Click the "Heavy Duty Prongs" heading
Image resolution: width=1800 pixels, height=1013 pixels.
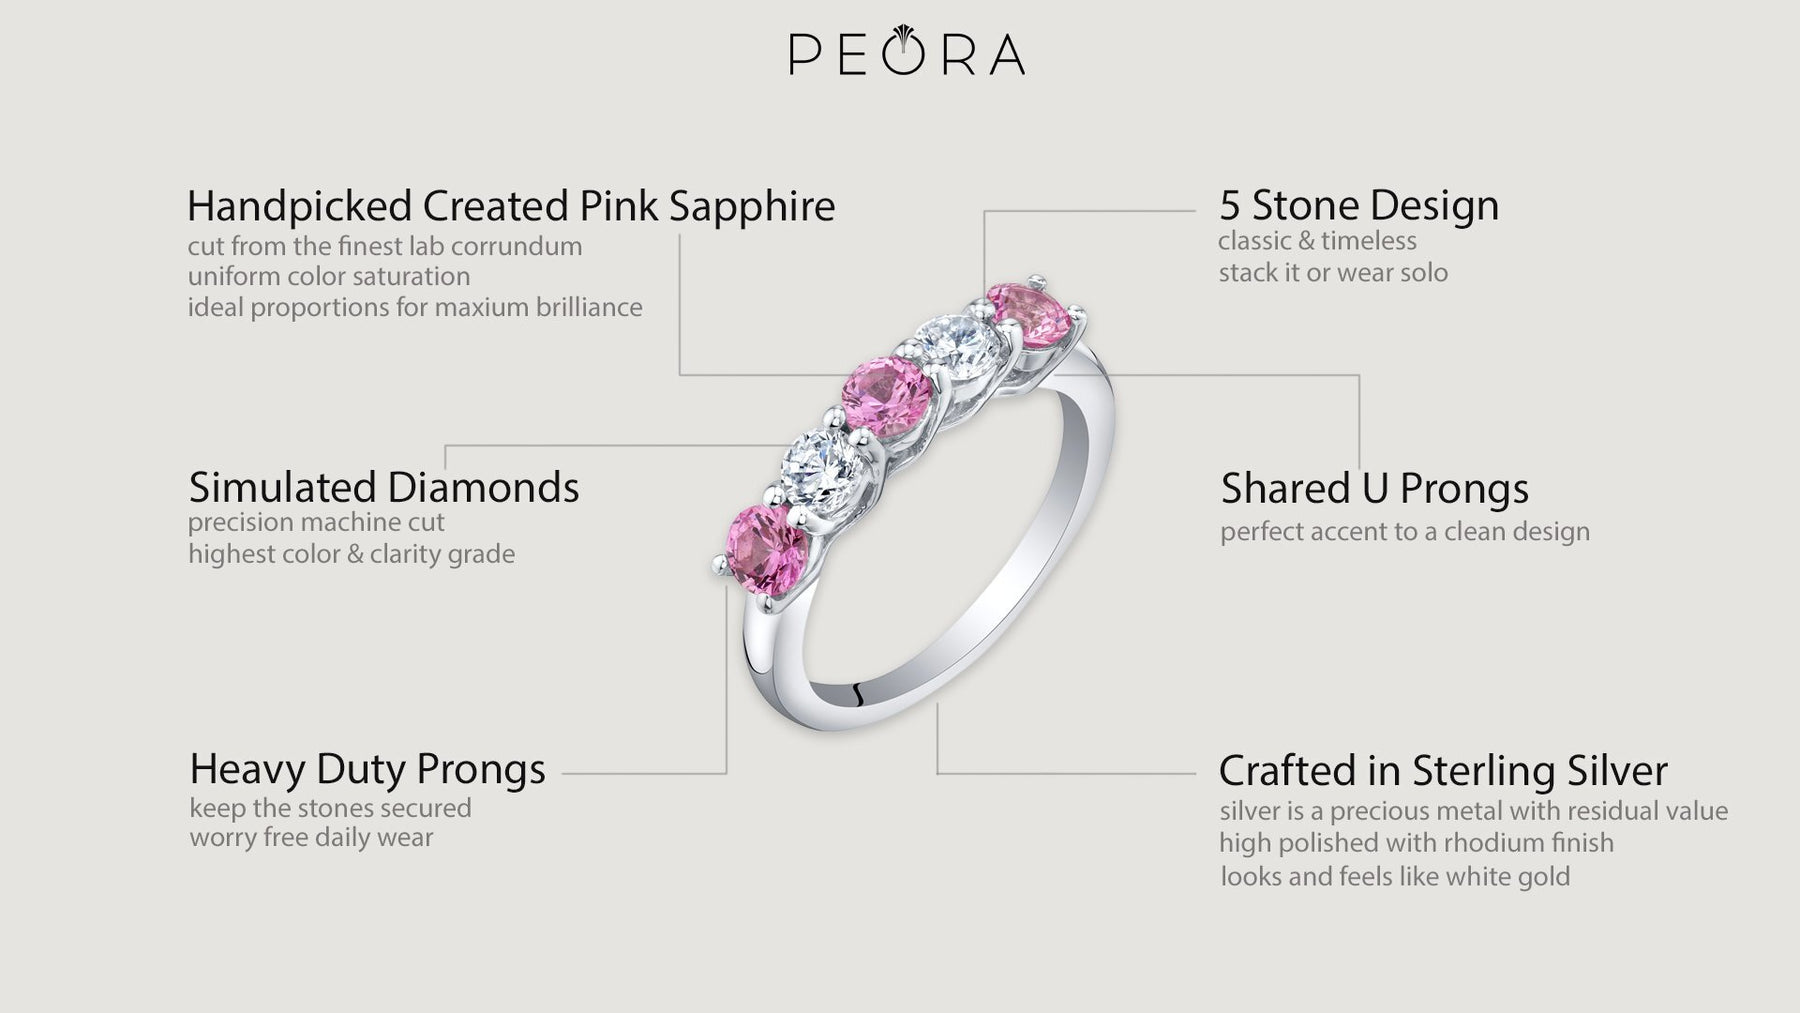[x=368, y=769]
